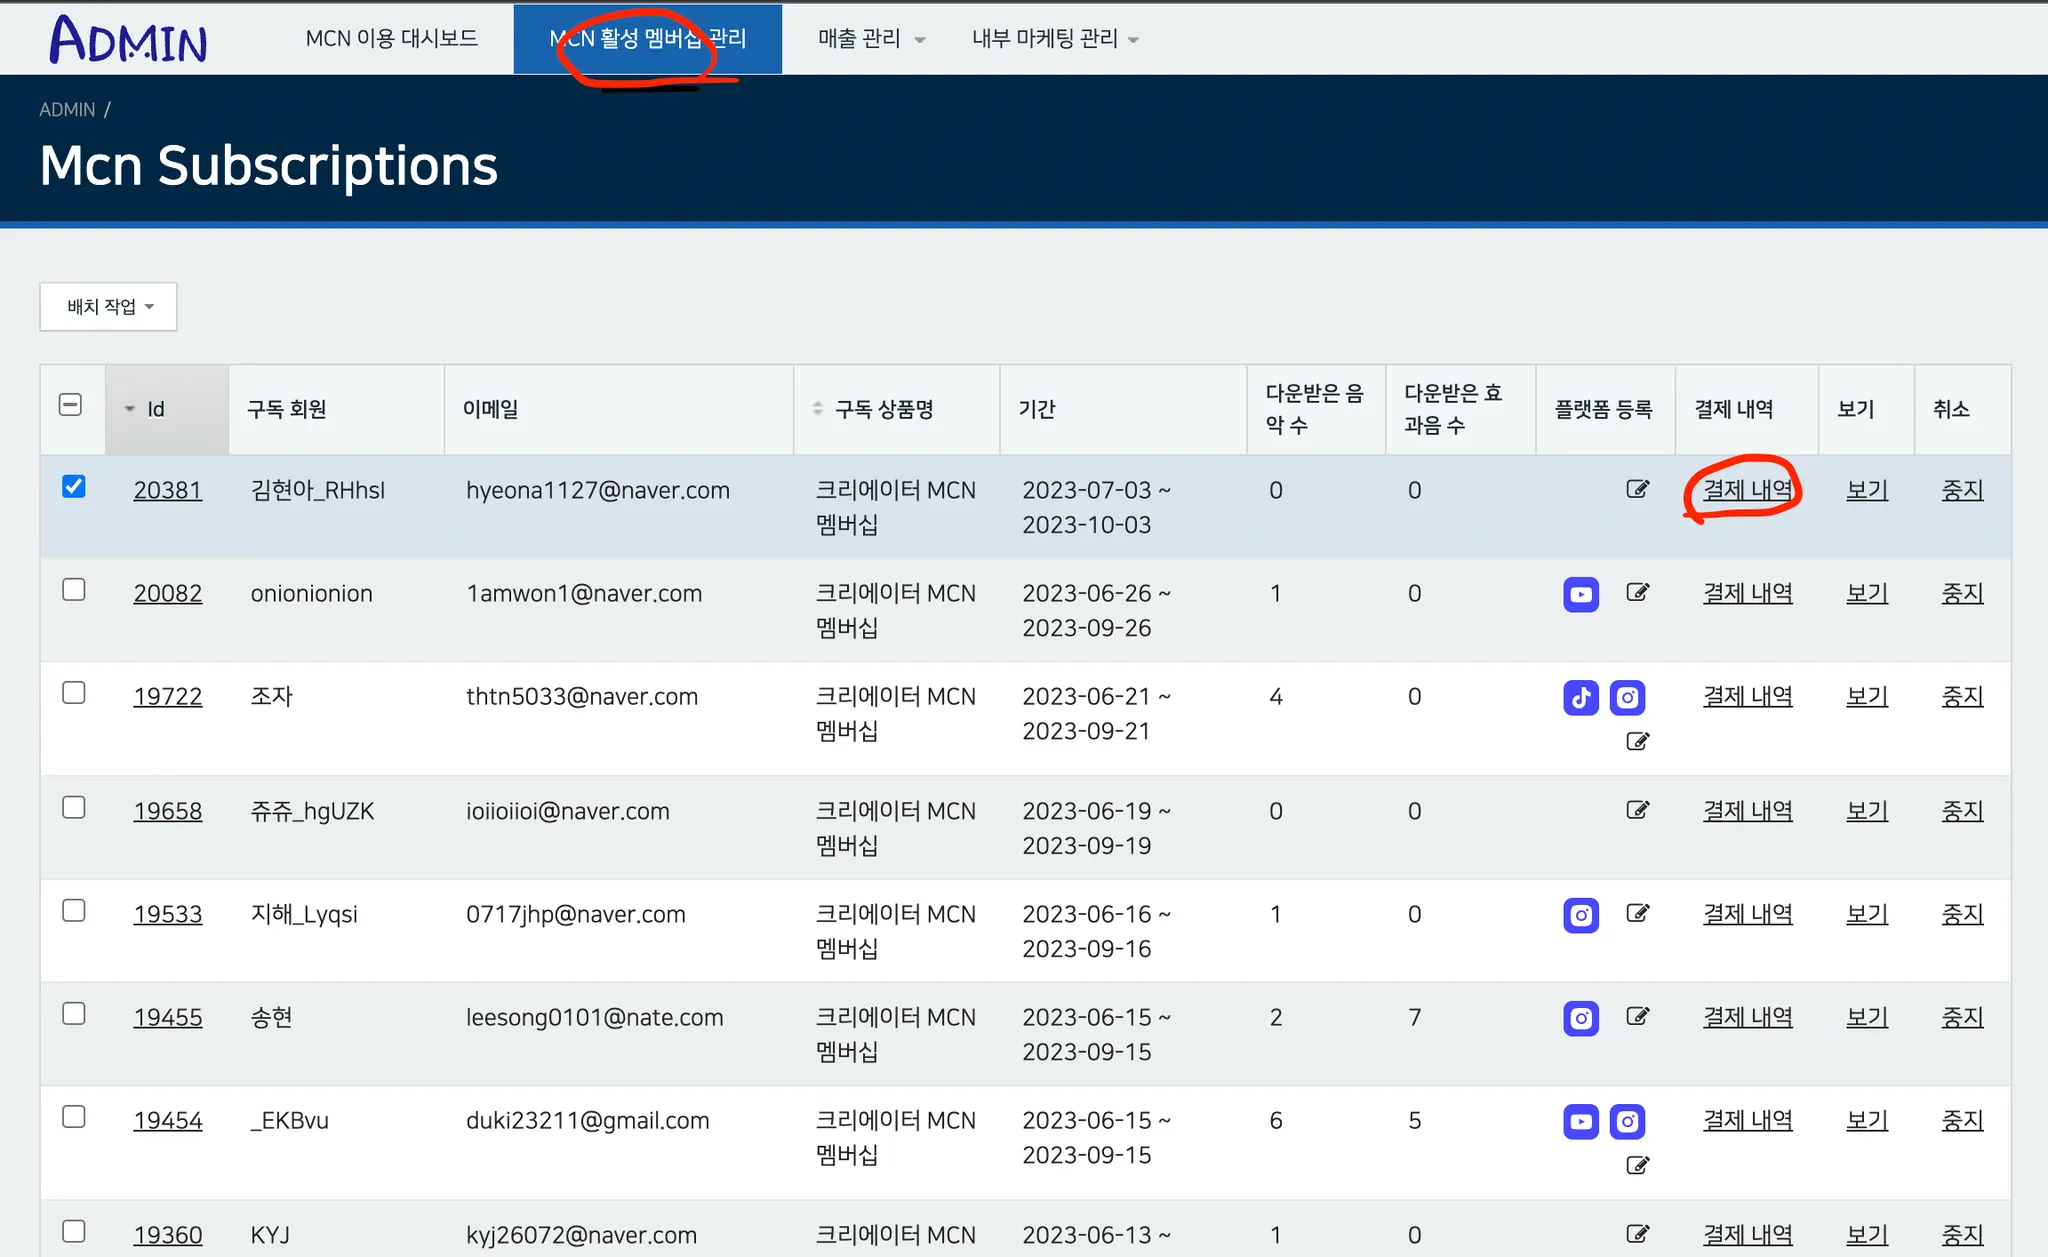Viewport: 2048px width, 1257px height.
Task: Check the checkbox for subscription 20082
Action: point(74,590)
